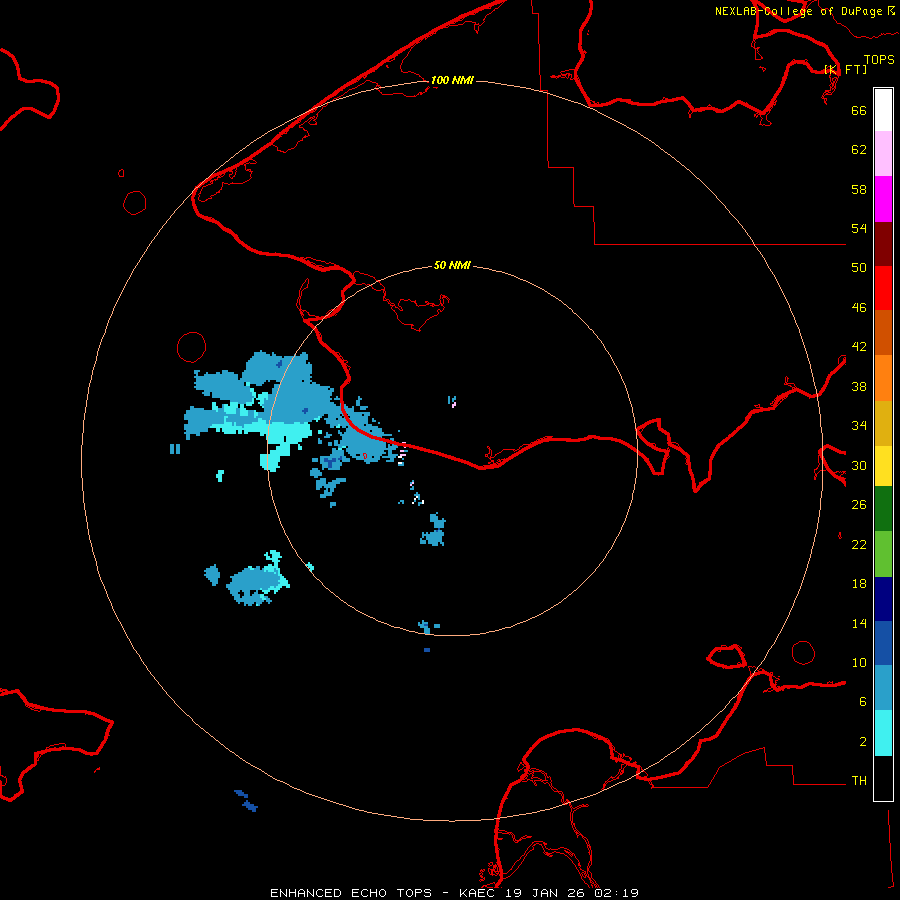Pick the cyan legend swatch
900x900 pixels.
click(883, 733)
